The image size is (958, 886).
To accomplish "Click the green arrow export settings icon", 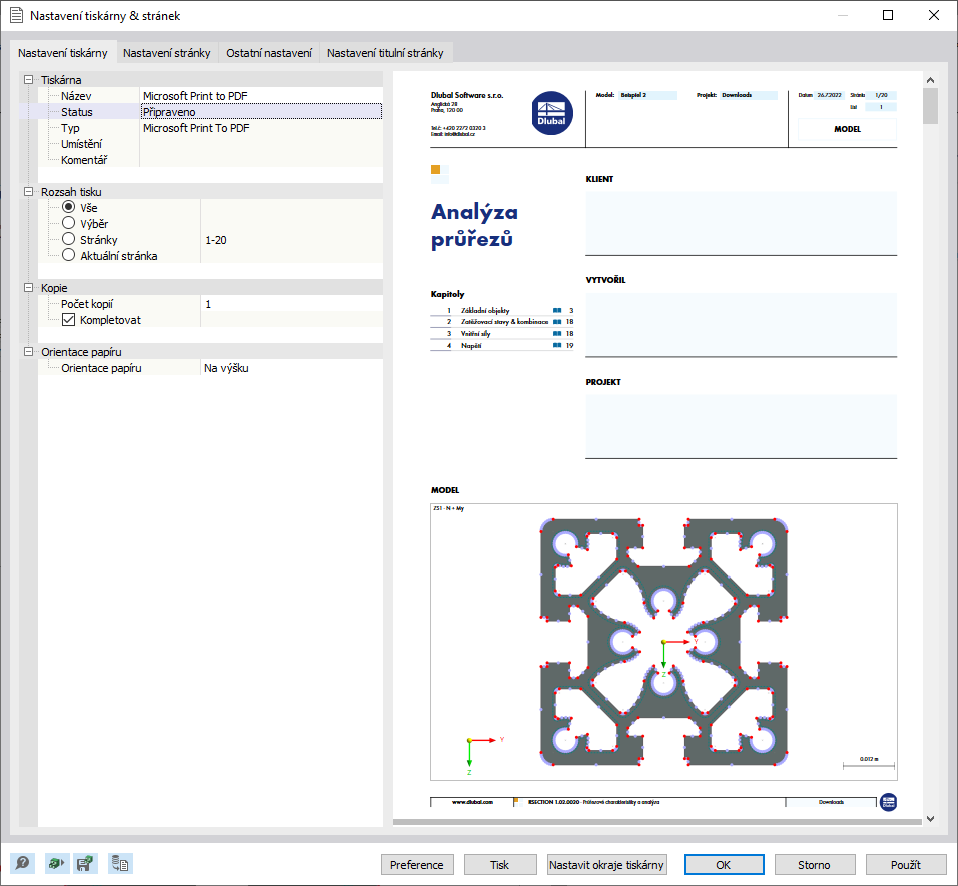I will (57, 863).
